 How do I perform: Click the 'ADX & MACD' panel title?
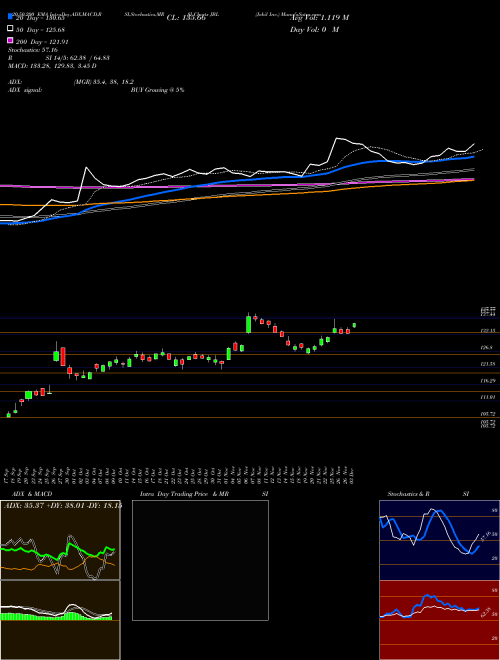(32, 494)
